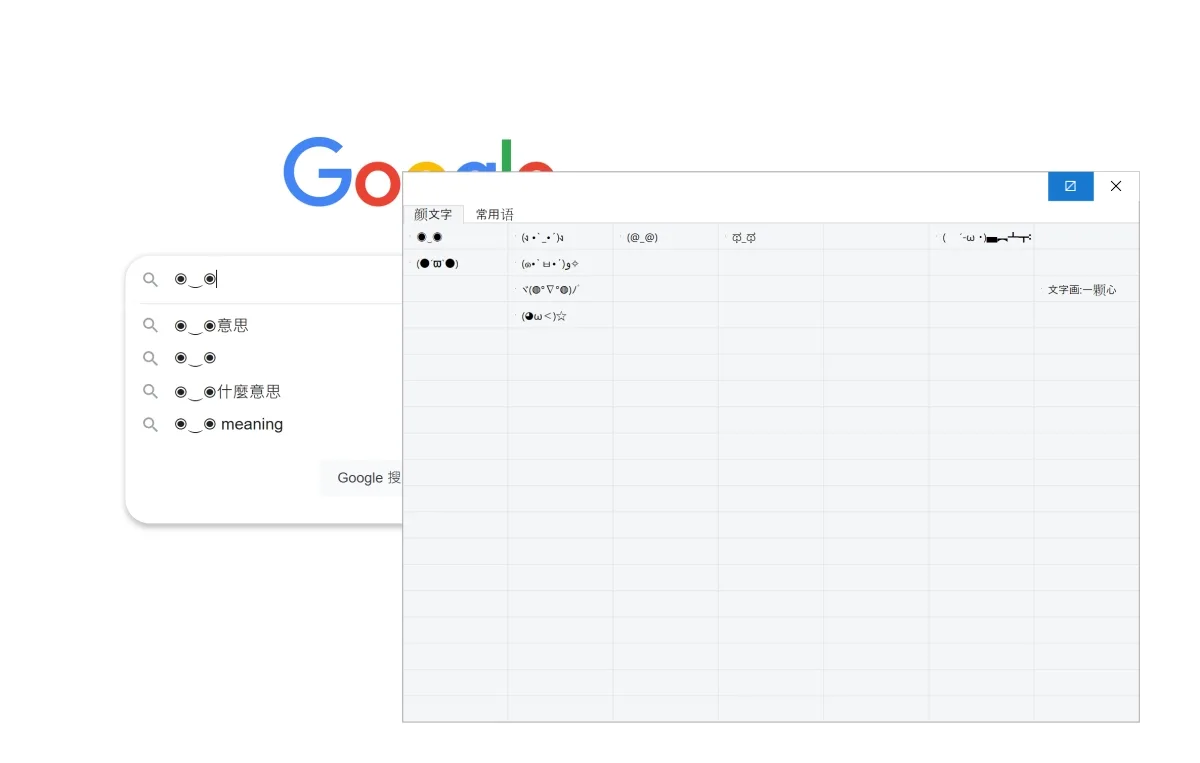Switch to the 颜文字 tab
Image resolution: width=1200 pixels, height=763 pixels.
tap(433, 214)
